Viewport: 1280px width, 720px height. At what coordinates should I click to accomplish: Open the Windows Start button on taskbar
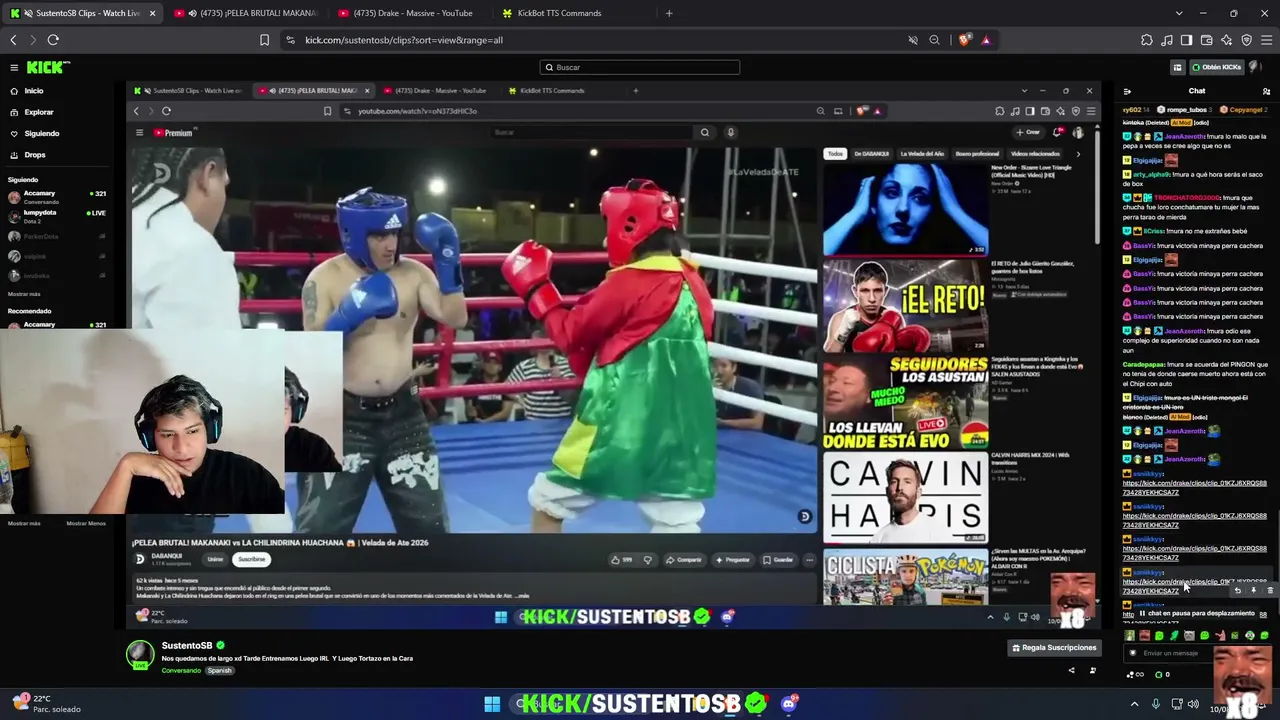pos(492,704)
